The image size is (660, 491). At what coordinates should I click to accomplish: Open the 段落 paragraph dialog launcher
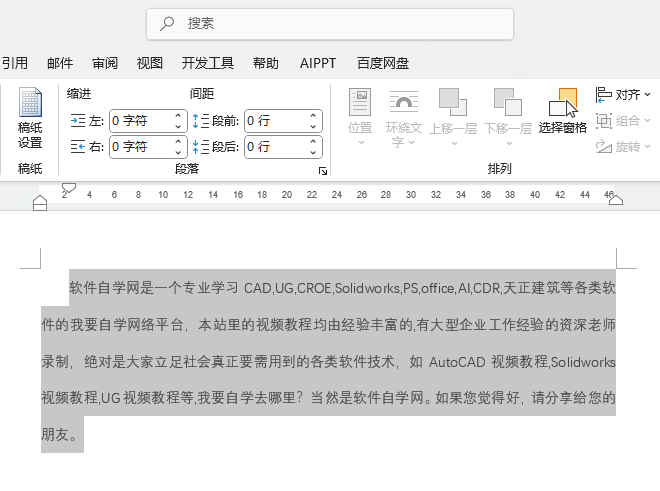[323, 171]
